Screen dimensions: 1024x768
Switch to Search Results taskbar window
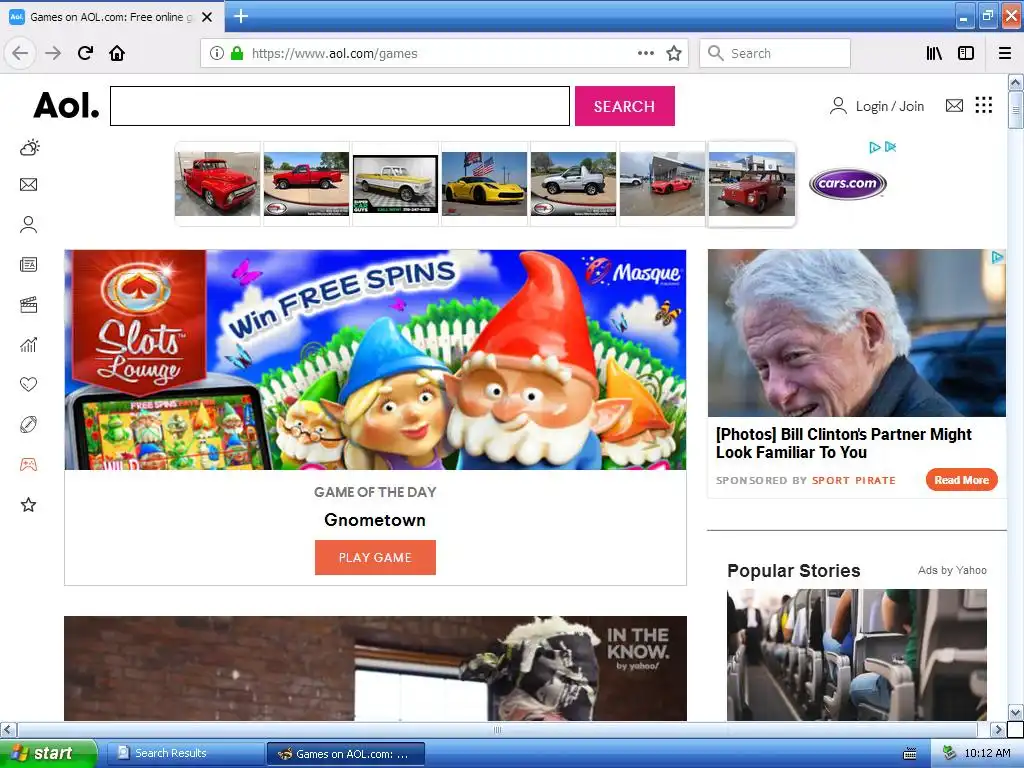coord(185,753)
